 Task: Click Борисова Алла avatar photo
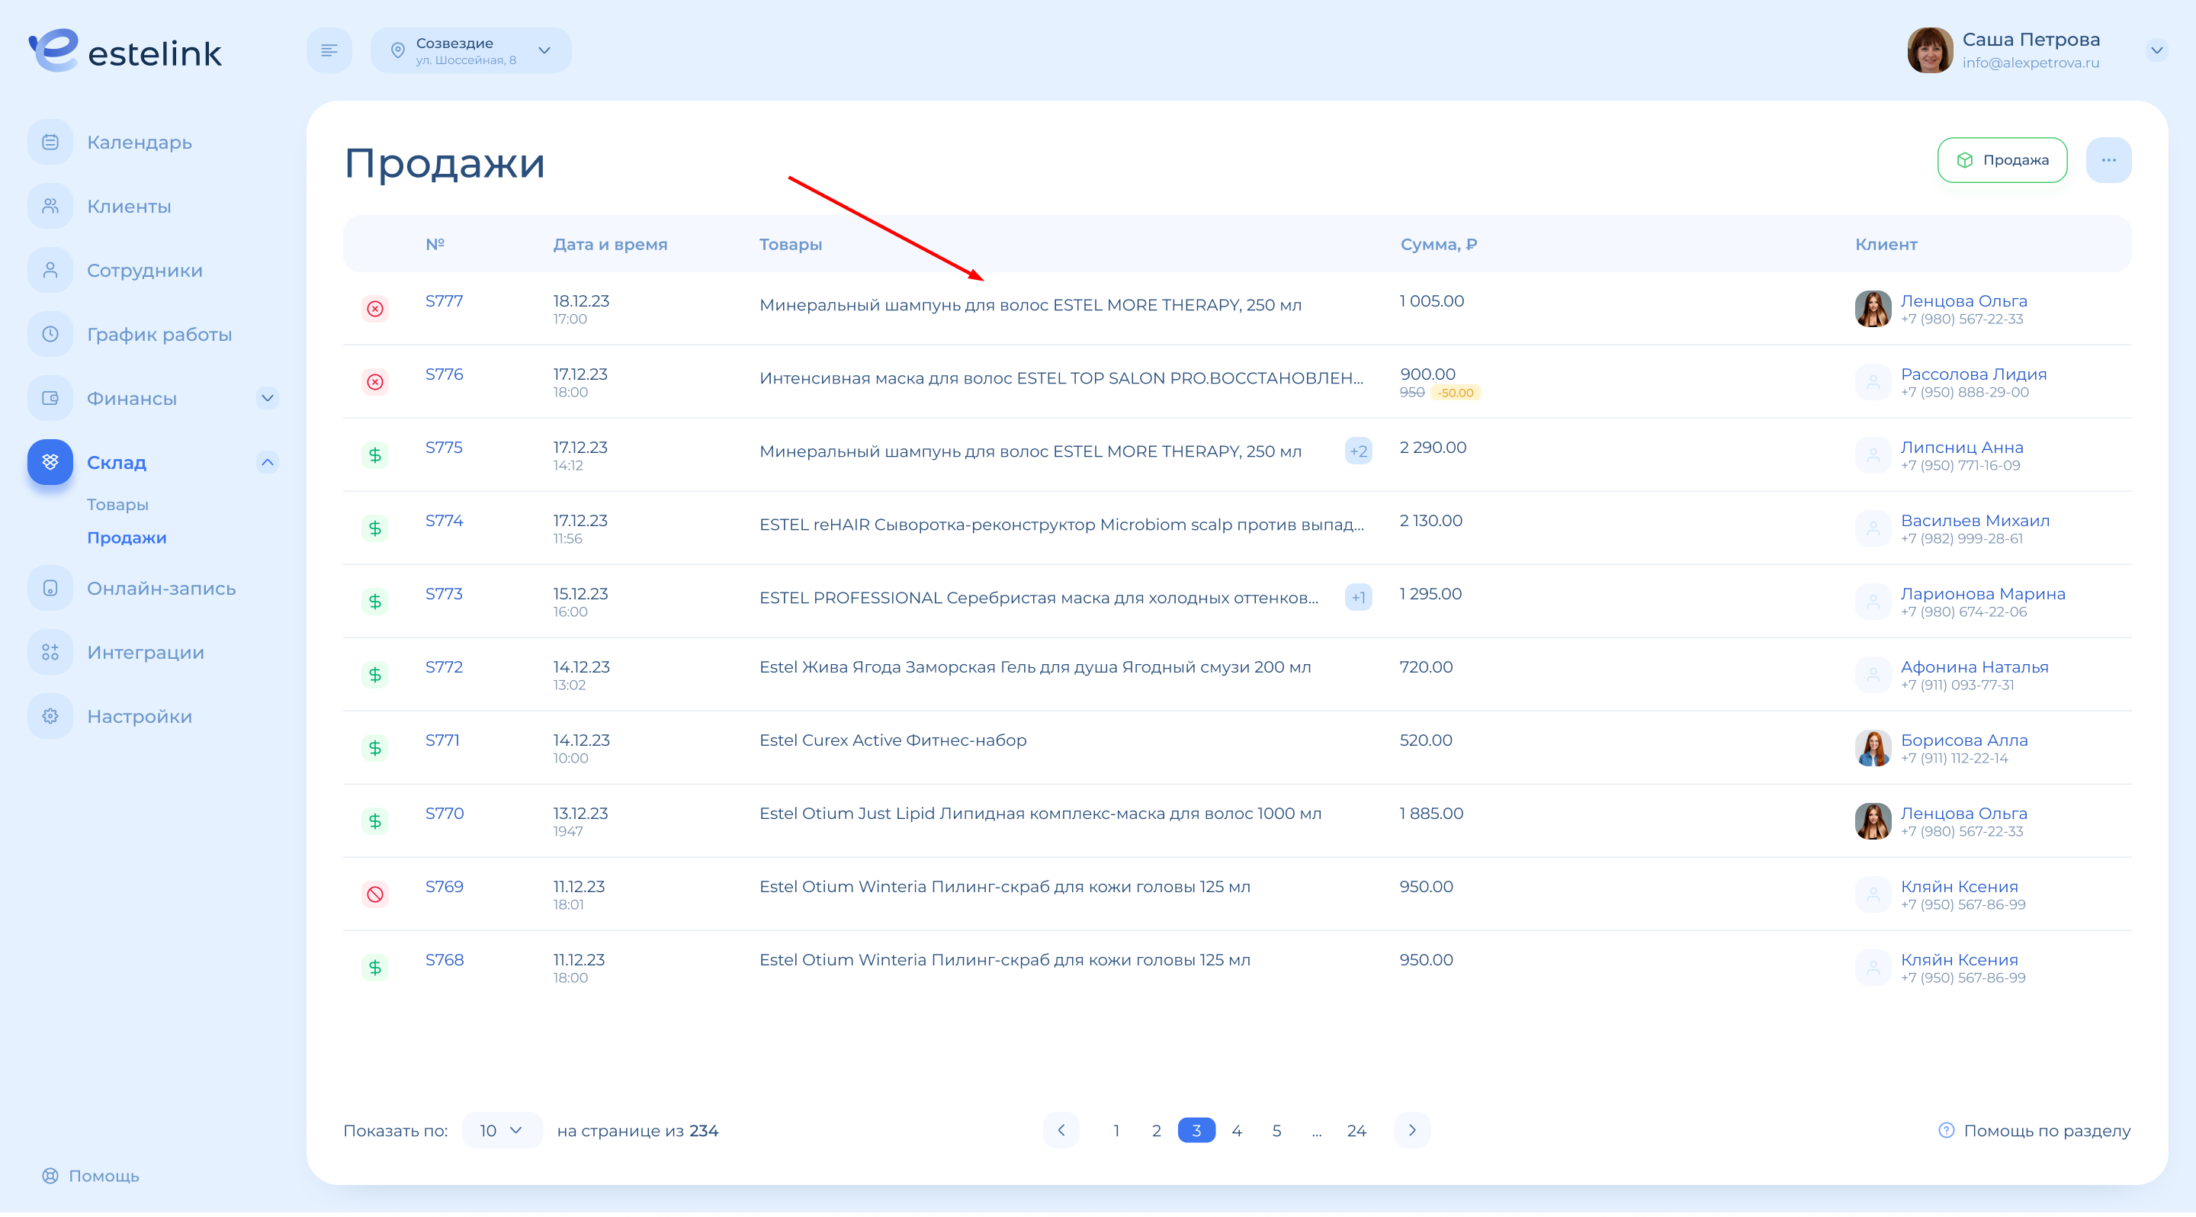coord(1873,748)
